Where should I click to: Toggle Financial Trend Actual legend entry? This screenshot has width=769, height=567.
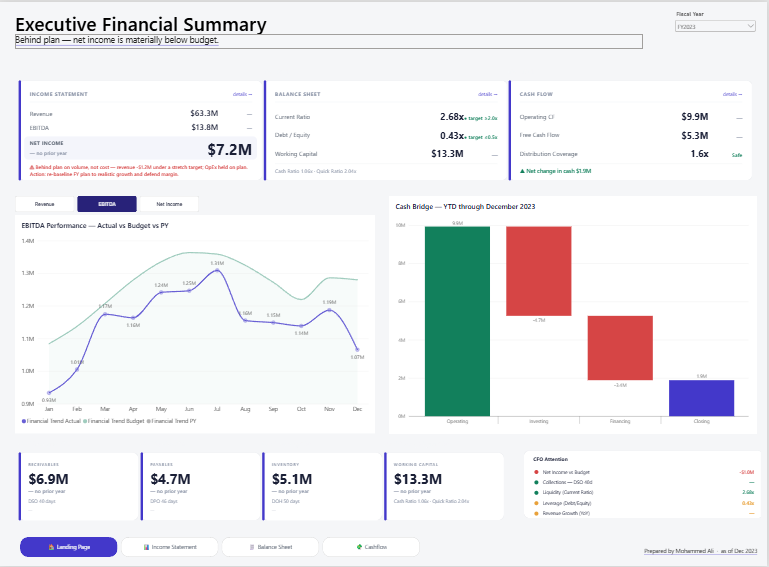click(51, 421)
